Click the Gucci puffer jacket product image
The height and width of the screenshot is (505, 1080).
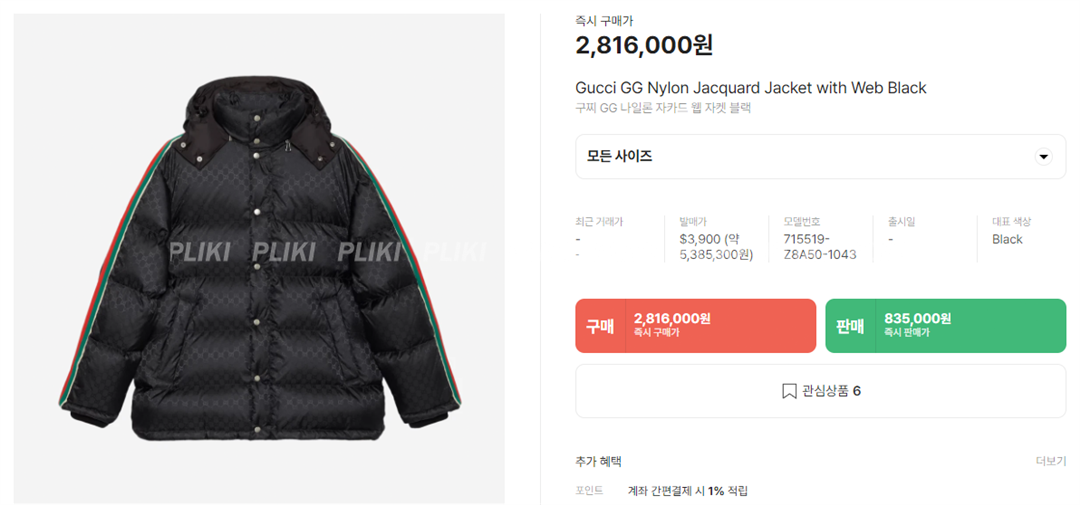[x=259, y=258]
